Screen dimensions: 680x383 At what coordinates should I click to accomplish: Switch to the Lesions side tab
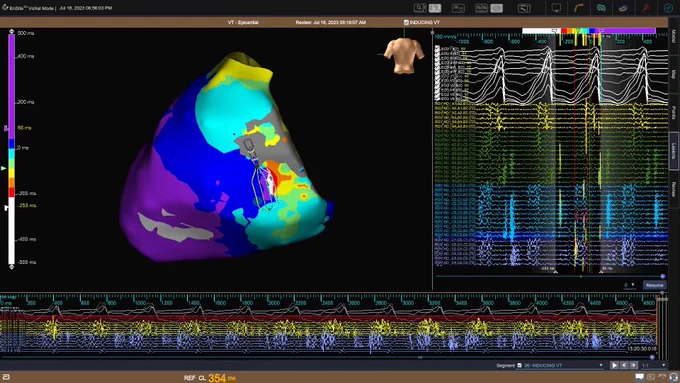[674, 151]
